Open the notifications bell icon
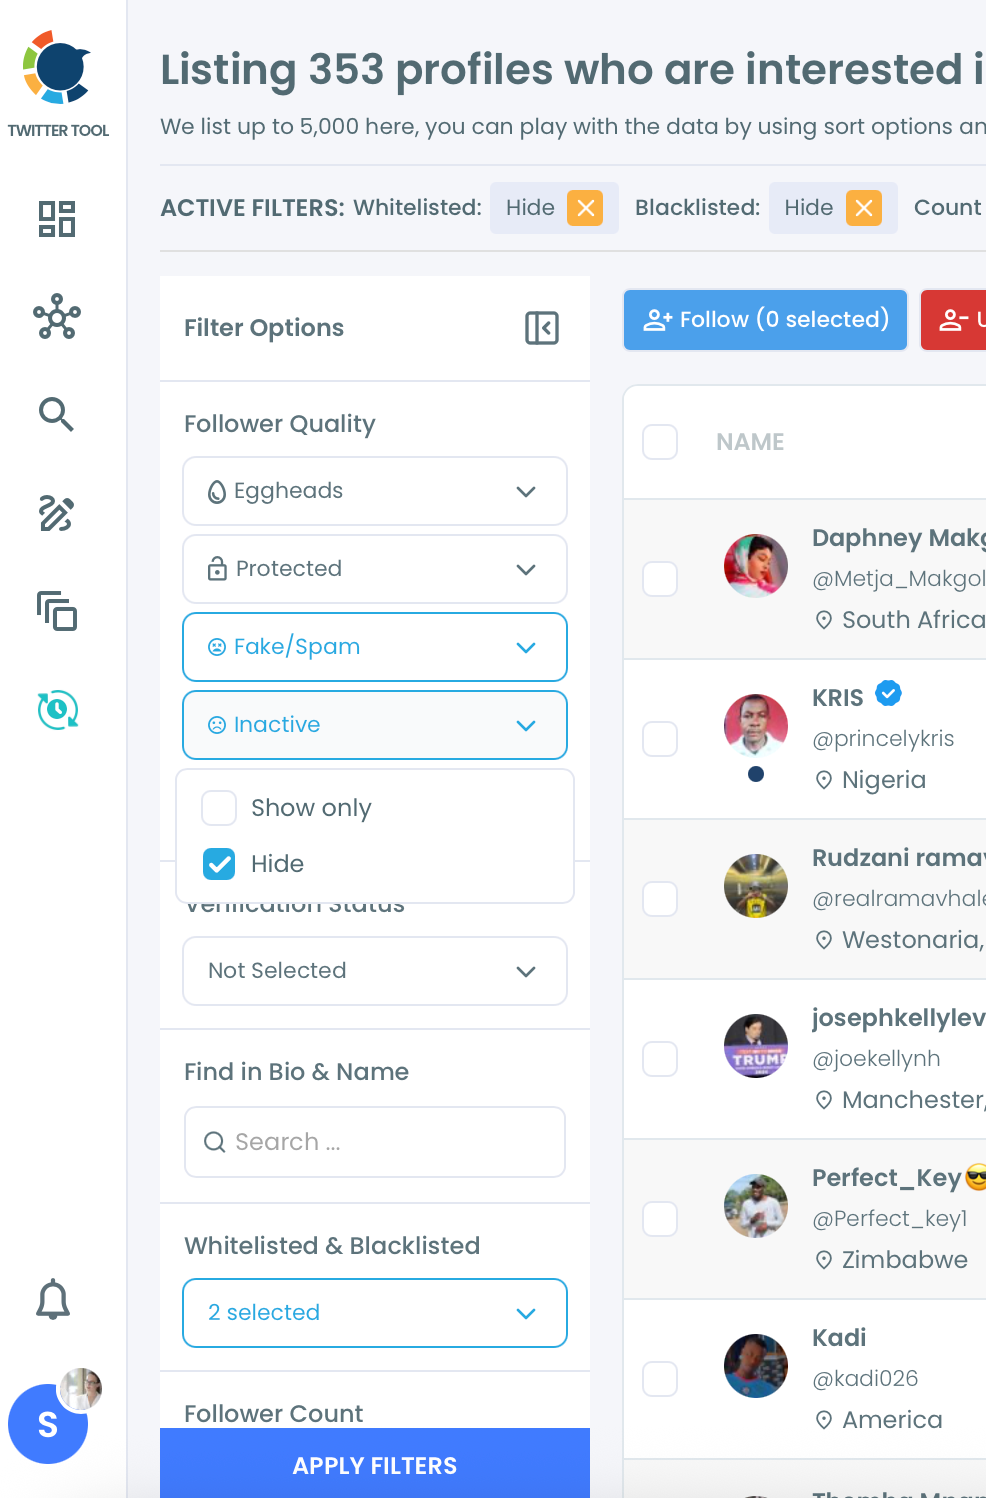This screenshot has height=1498, width=986. (54, 1299)
